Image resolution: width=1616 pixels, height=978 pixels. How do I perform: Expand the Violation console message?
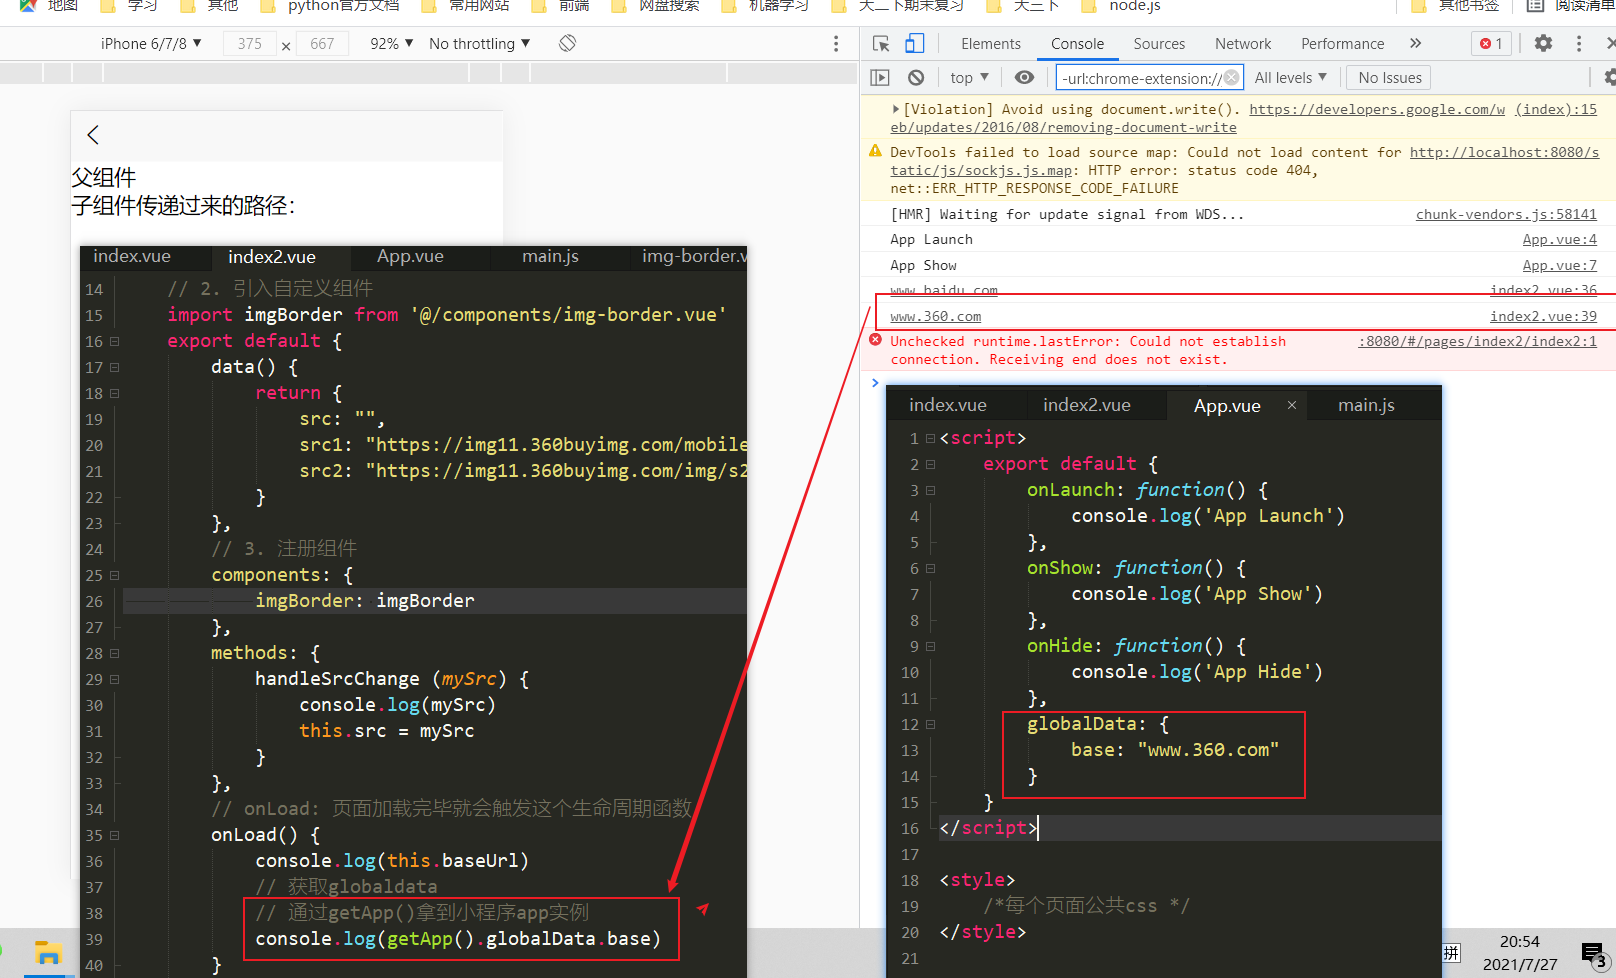895,109
